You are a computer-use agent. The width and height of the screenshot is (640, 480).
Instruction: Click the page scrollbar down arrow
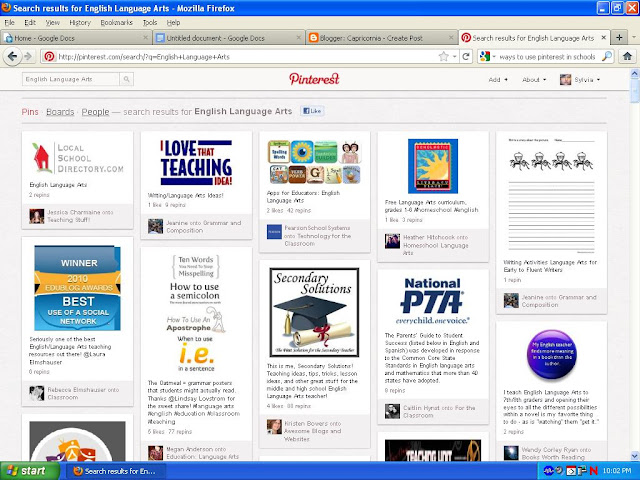tap(635, 456)
